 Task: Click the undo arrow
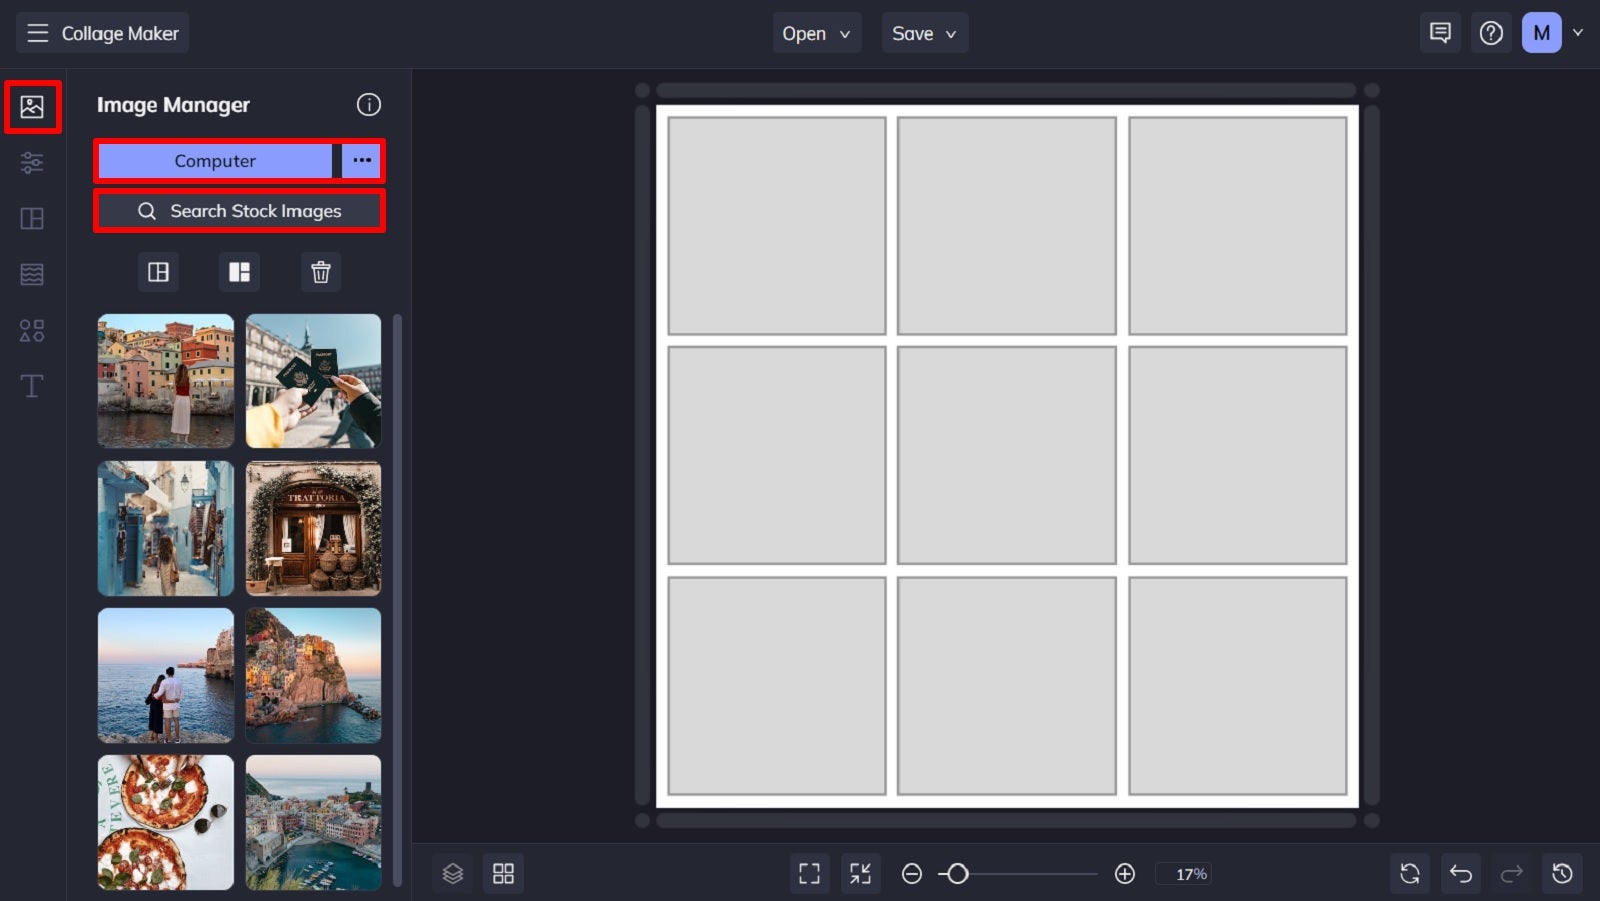coord(1461,873)
